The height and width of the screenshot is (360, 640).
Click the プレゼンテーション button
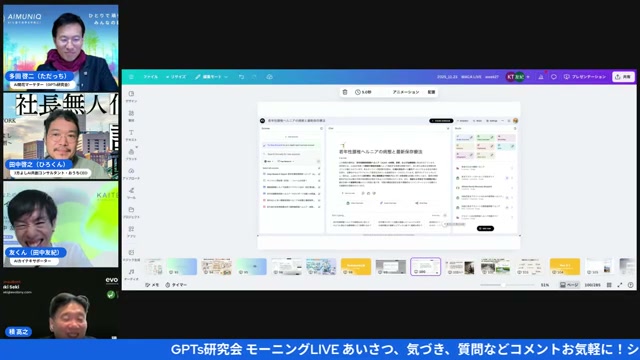pos(584,77)
